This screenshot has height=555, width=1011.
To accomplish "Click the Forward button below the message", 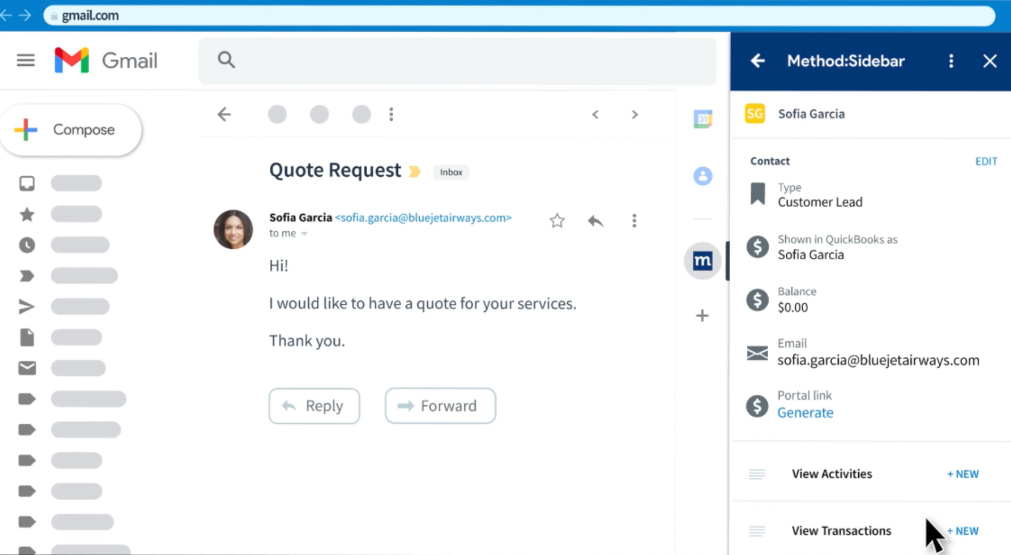I will [x=440, y=406].
